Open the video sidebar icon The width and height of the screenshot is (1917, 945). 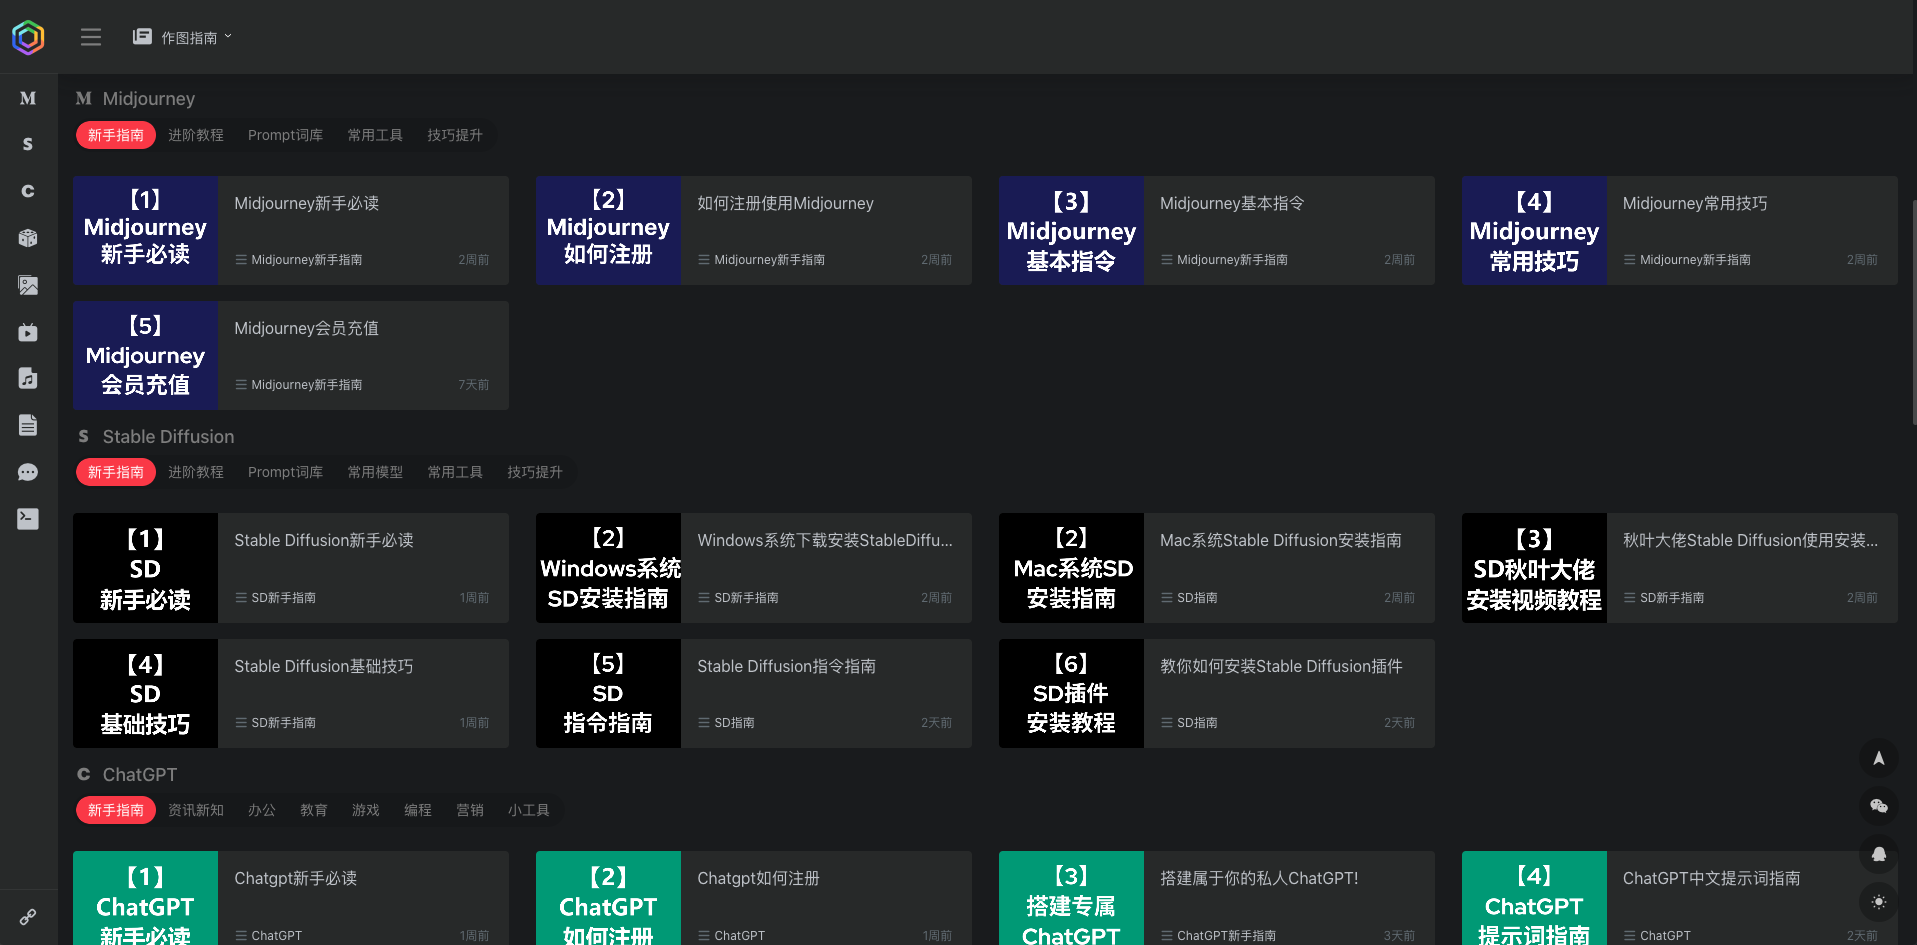(x=28, y=332)
